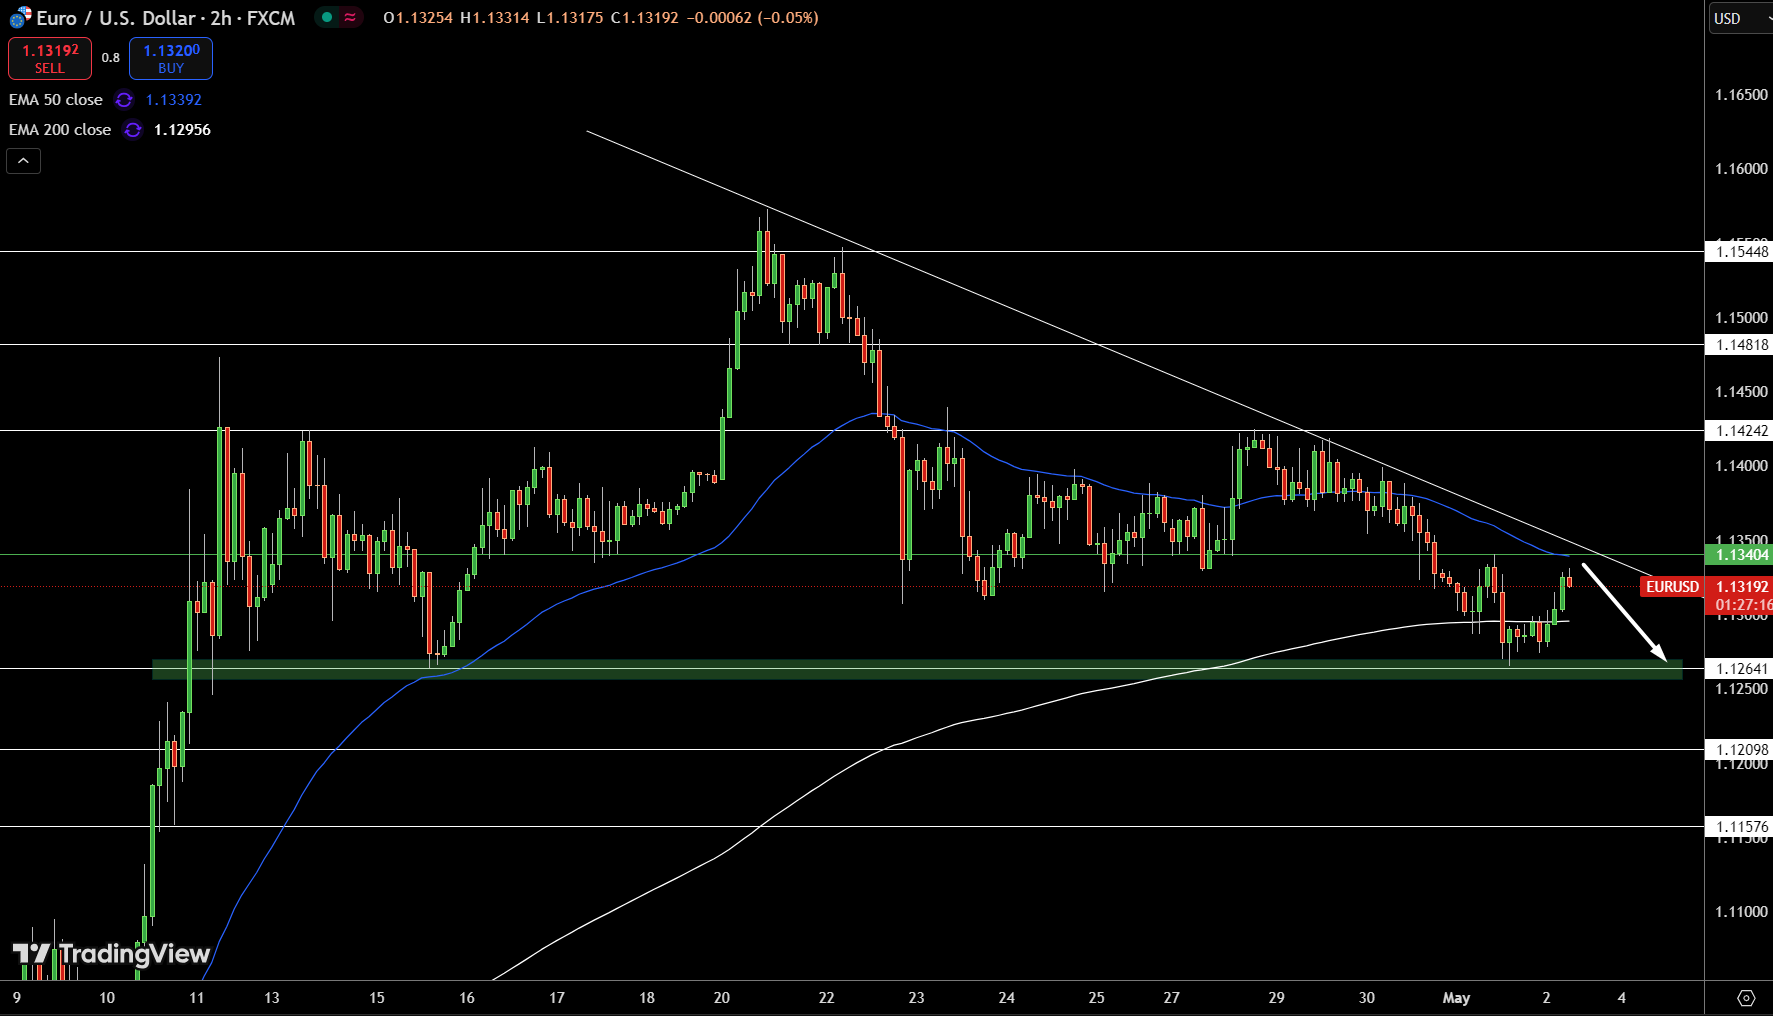The width and height of the screenshot is (1773, 1016).
Task: Click the 1.16000 price axis tick
Action: click(1742, 169)
